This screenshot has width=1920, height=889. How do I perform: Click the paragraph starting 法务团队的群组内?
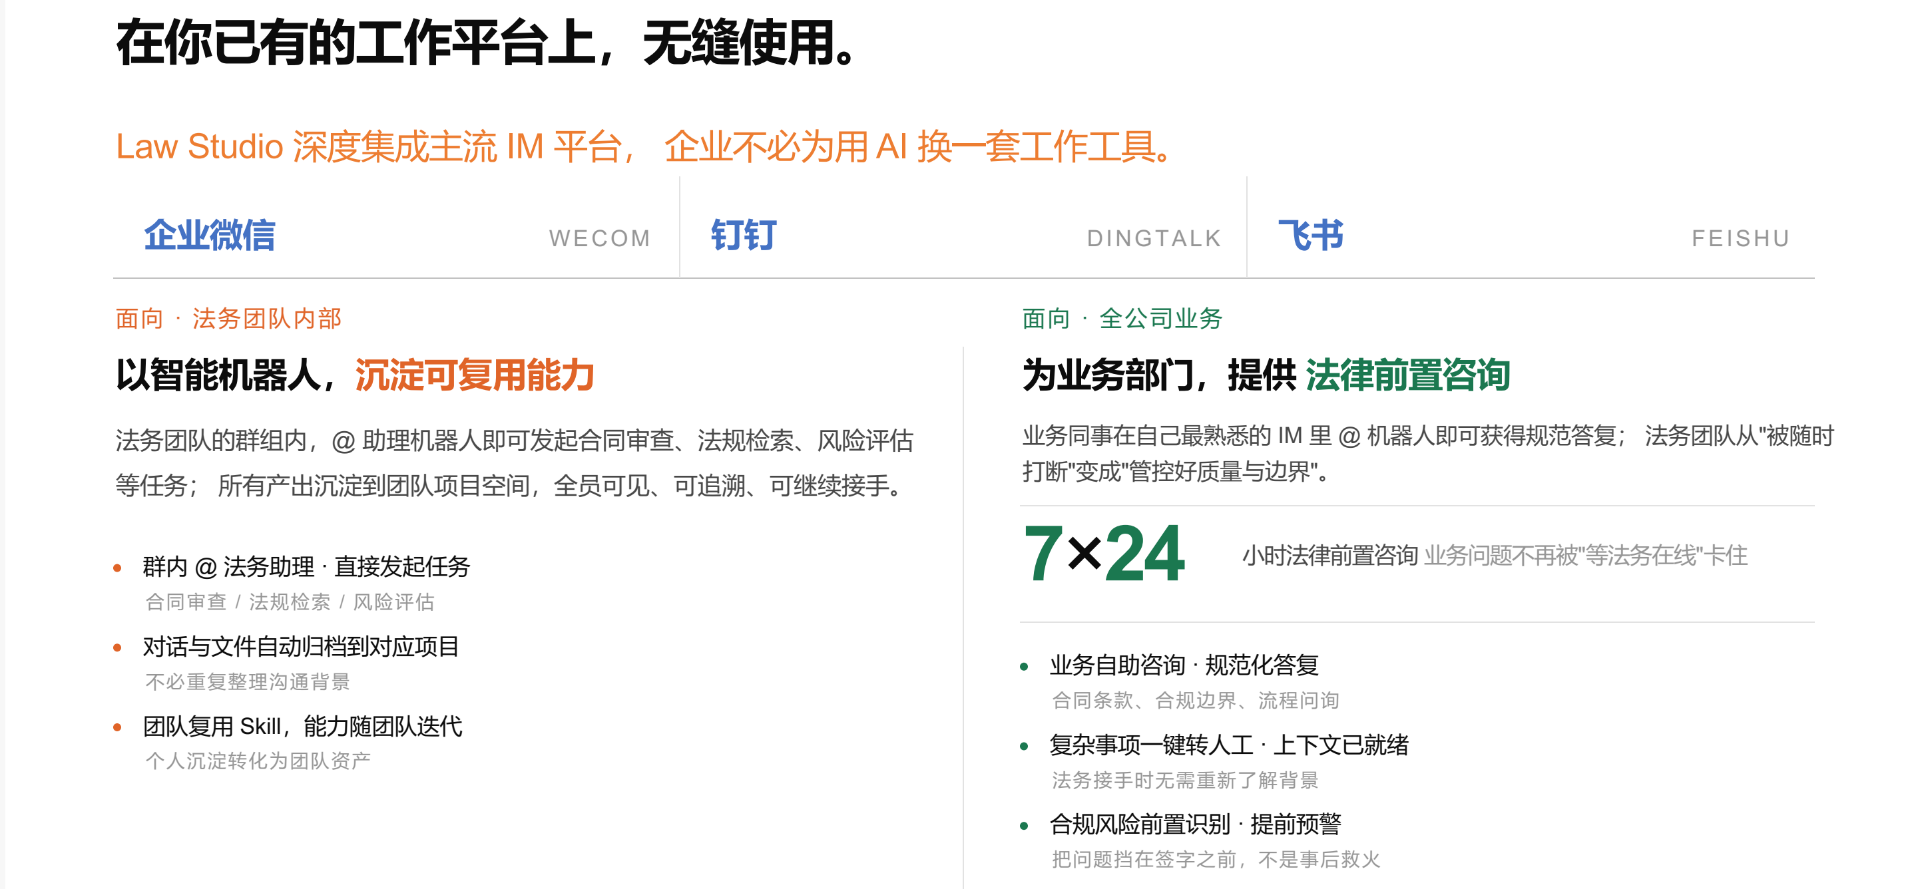point(515,463)
